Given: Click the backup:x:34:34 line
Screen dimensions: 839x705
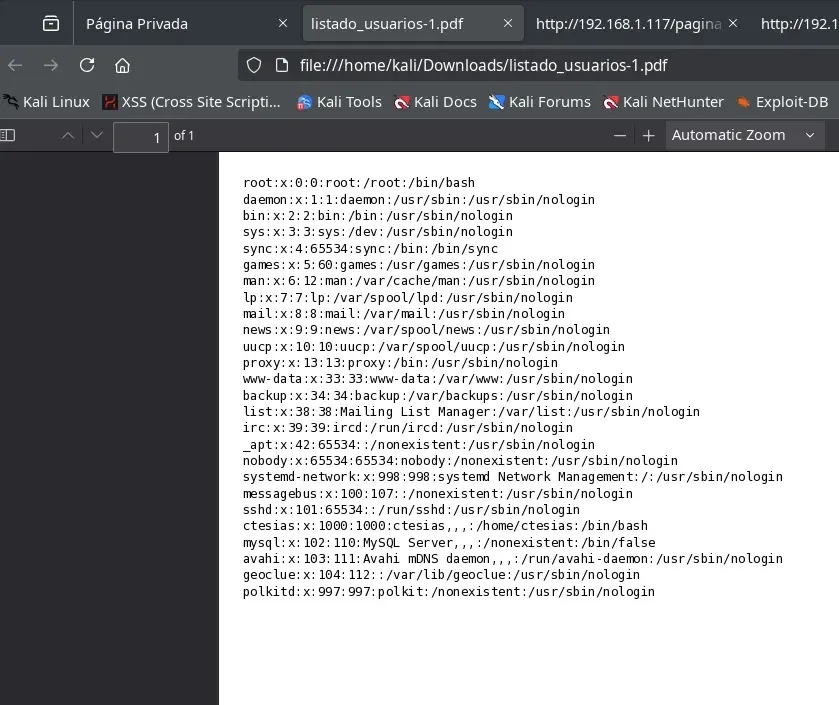Looking at the screenshot, I should pos(438,395).
